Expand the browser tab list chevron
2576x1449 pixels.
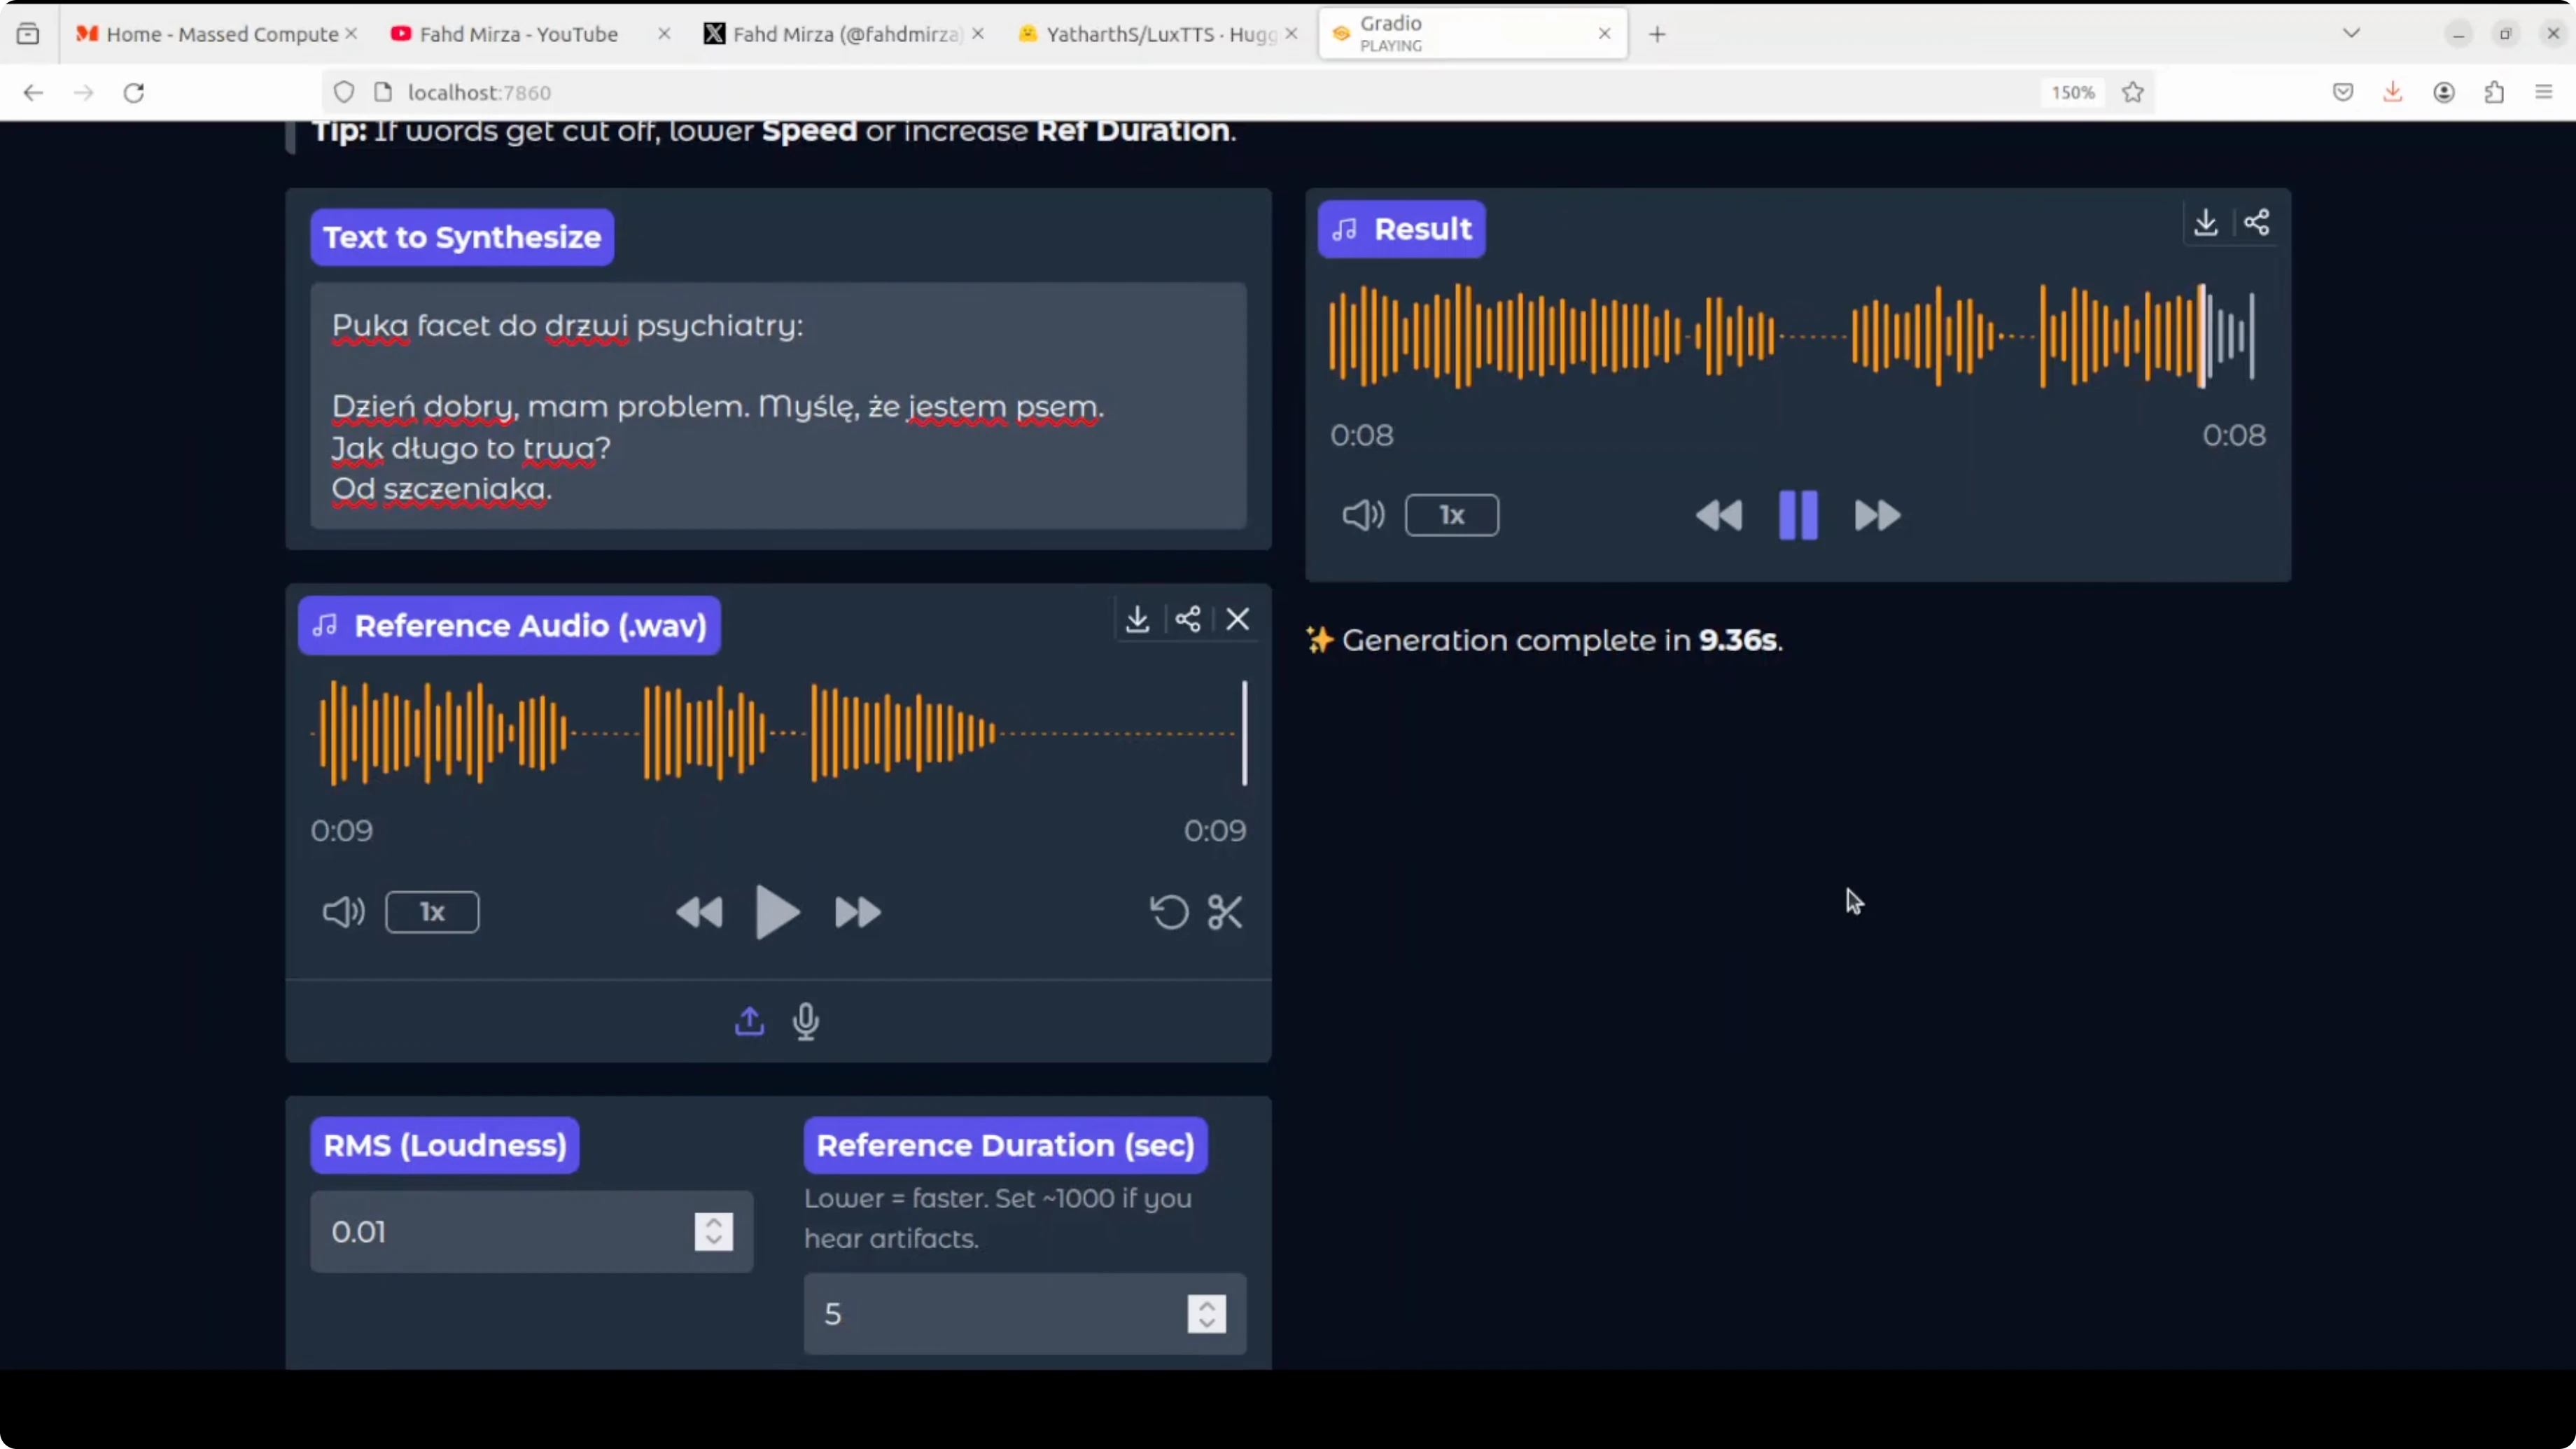click(x=2351, y=33)
